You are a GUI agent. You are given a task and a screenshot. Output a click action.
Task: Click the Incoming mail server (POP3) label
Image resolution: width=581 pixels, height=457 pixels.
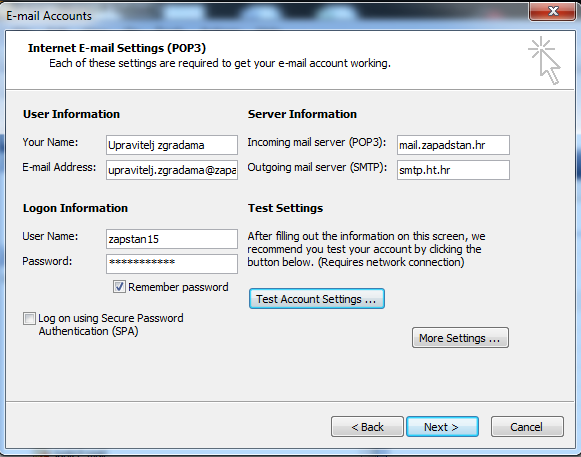pyautogui.click(x=317, y=142)
